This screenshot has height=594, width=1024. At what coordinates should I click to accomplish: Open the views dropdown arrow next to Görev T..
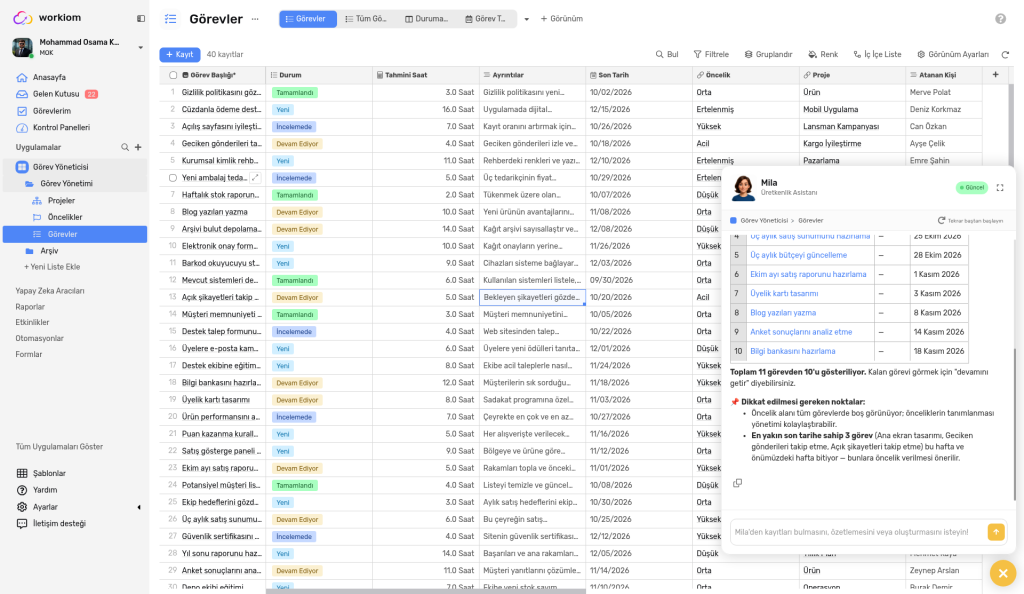click(x=526, y=20)
